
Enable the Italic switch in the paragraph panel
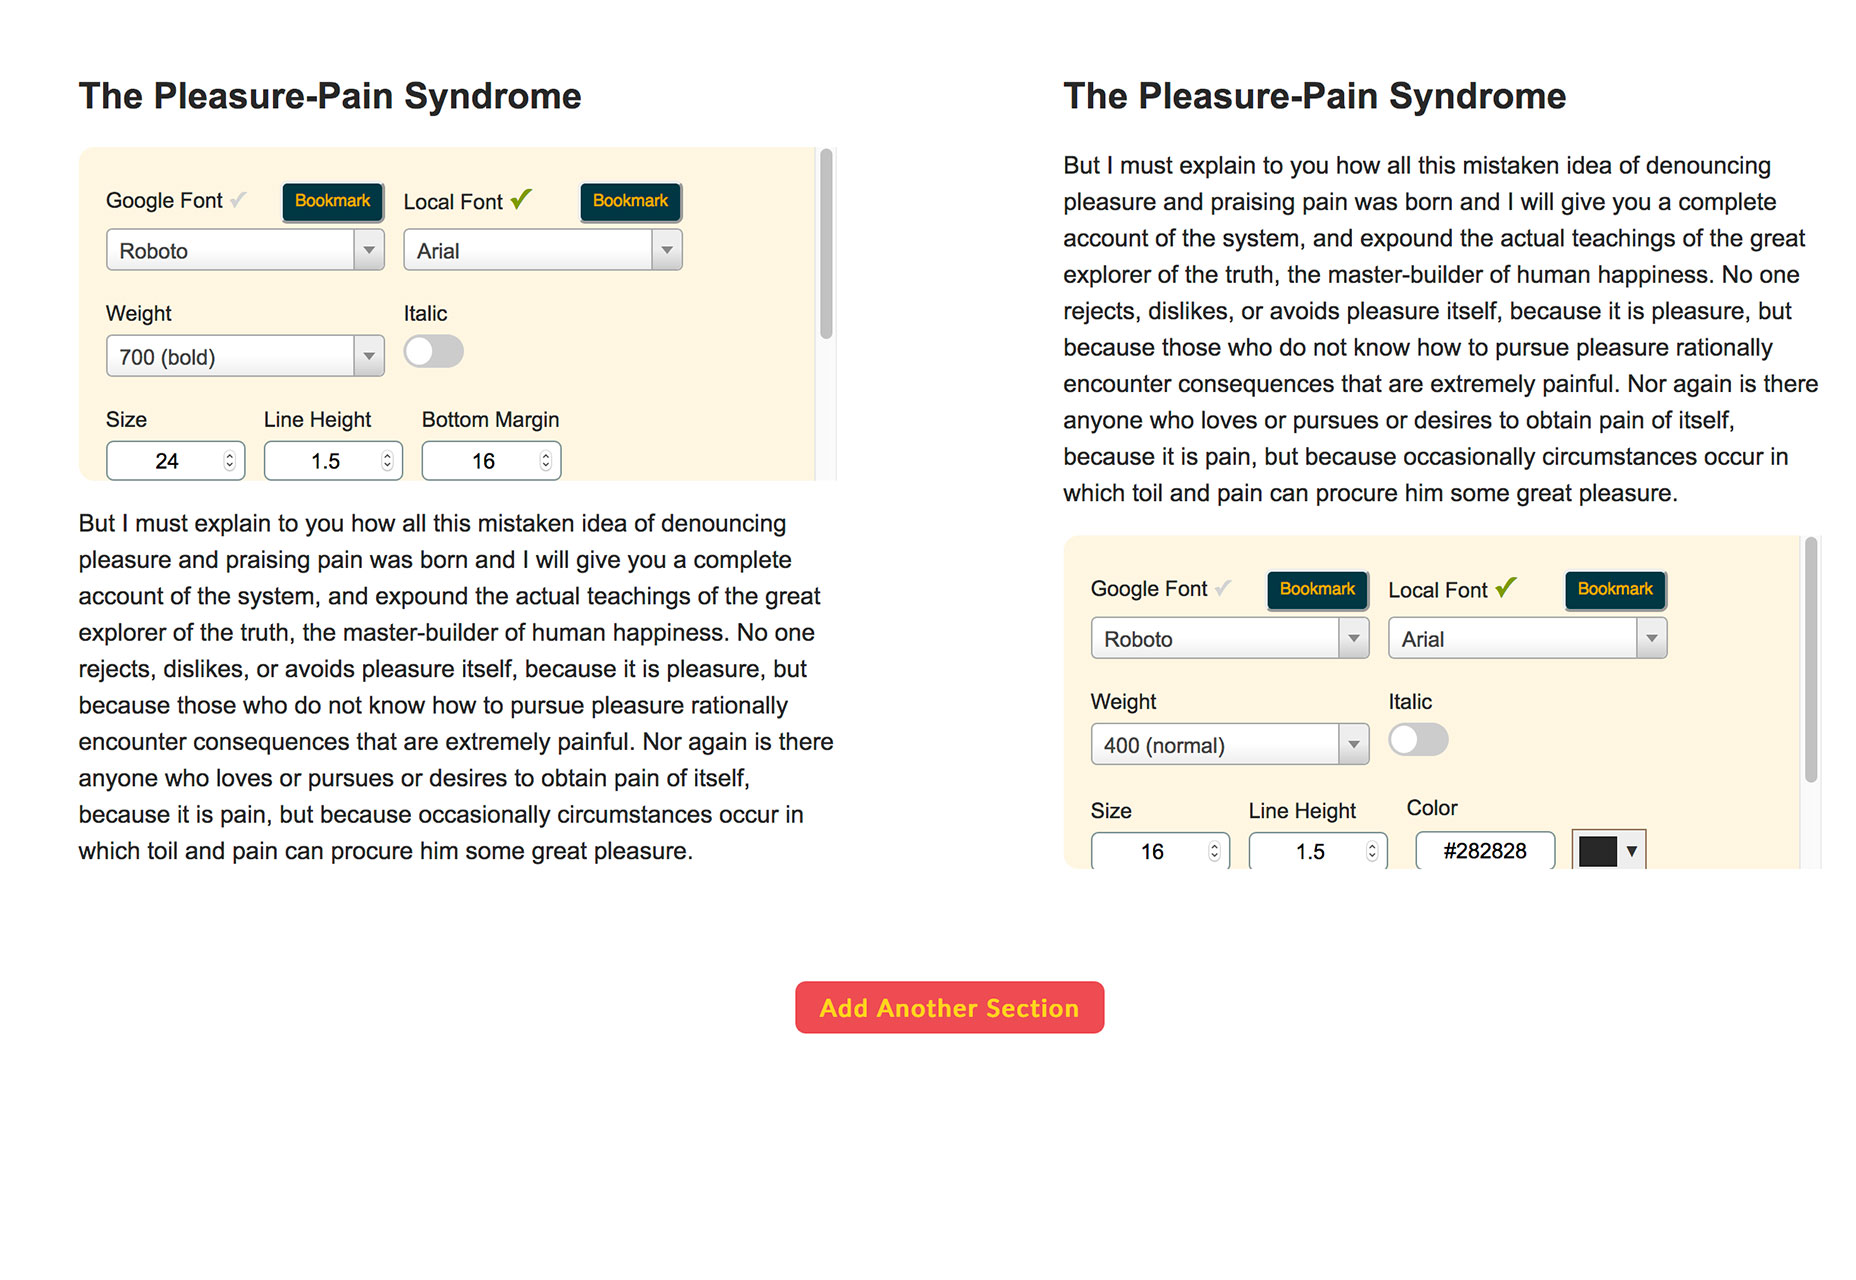1418,739
